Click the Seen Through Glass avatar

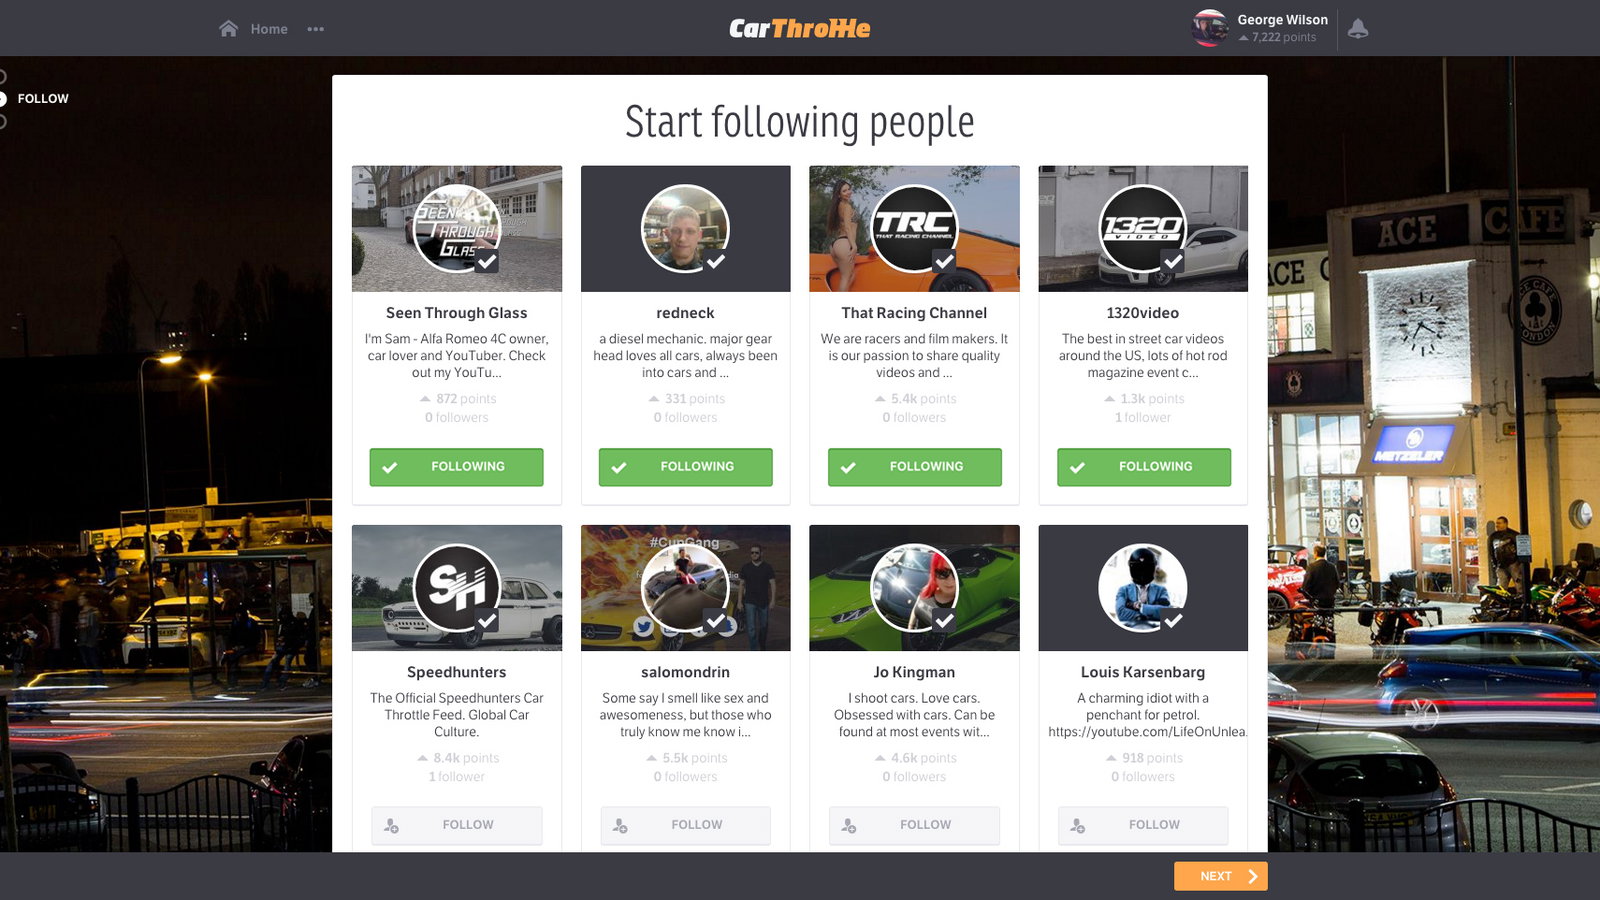tap(457, 229)
